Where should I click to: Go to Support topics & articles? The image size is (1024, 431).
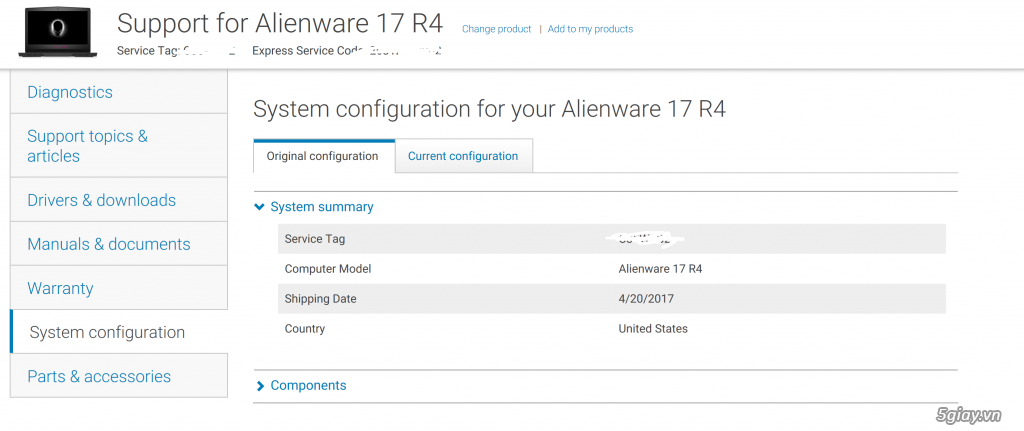(x=119, y=146)
